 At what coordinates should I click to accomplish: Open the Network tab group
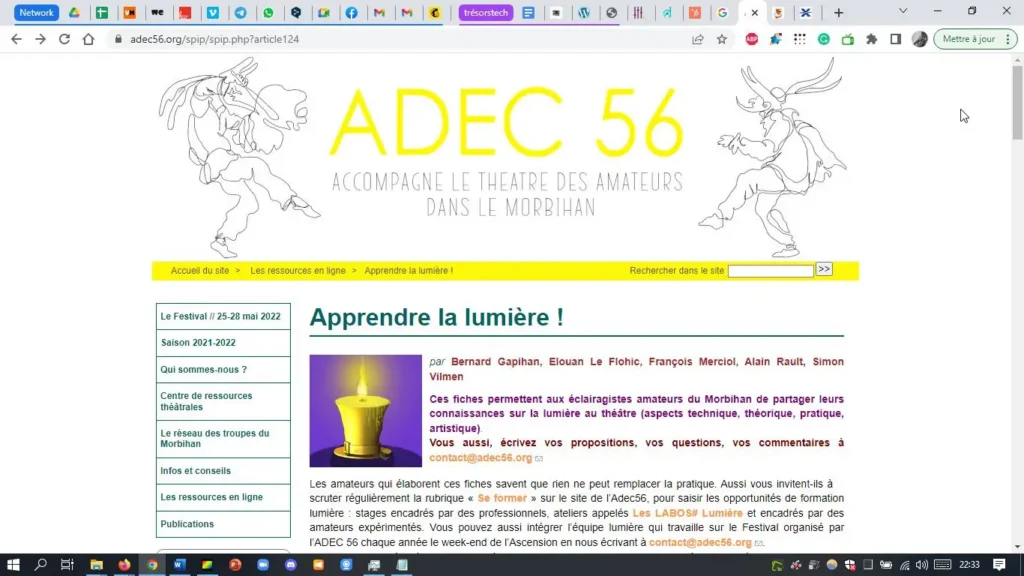(x=37, y=13)
